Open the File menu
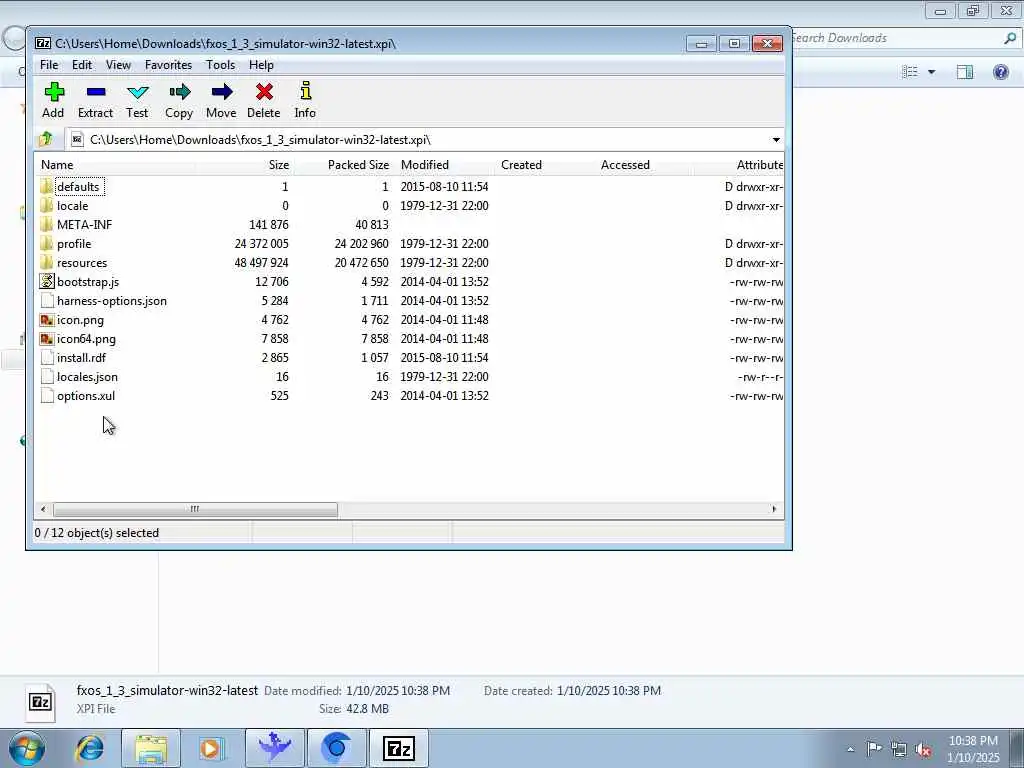 point(49,65)
